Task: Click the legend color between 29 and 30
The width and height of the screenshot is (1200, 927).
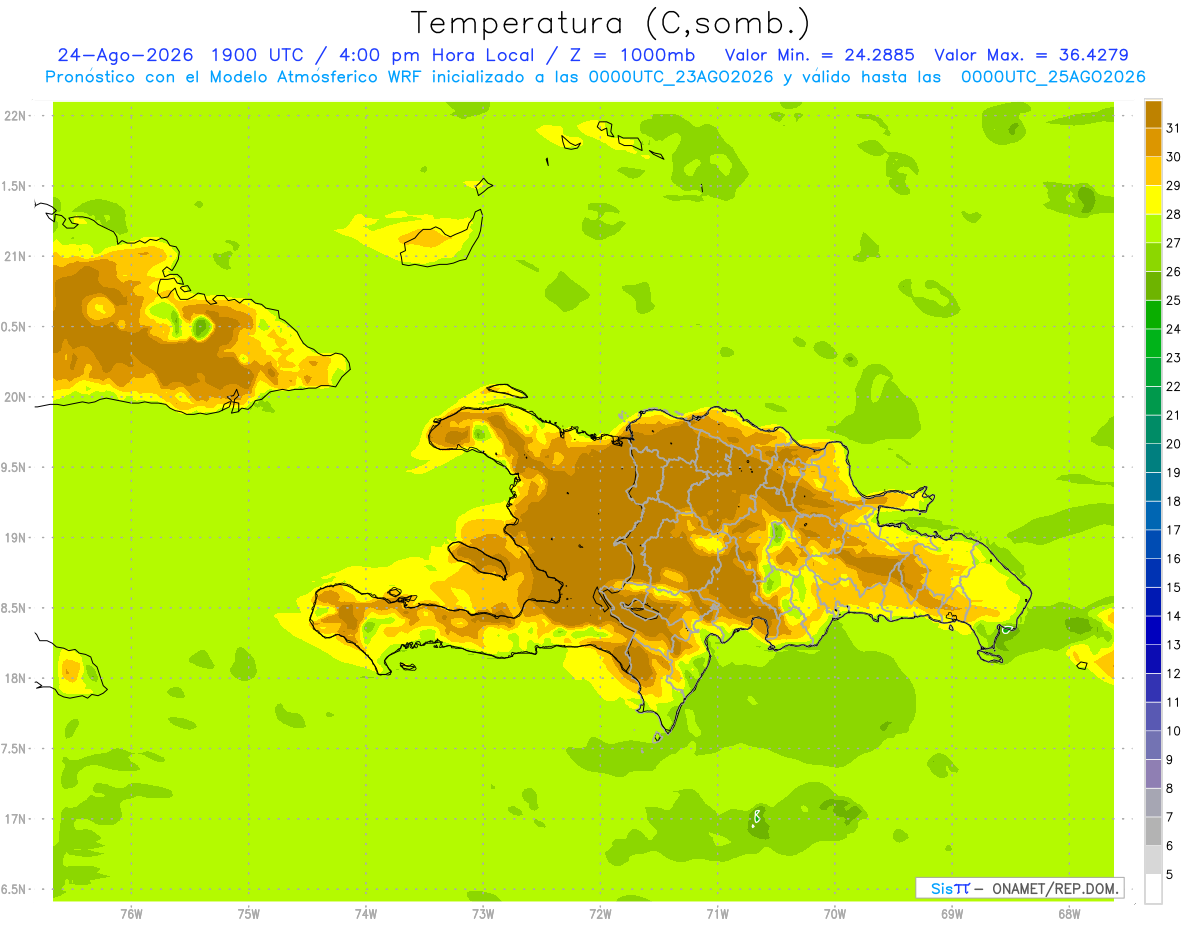Action: click(x=1153, y=171)
